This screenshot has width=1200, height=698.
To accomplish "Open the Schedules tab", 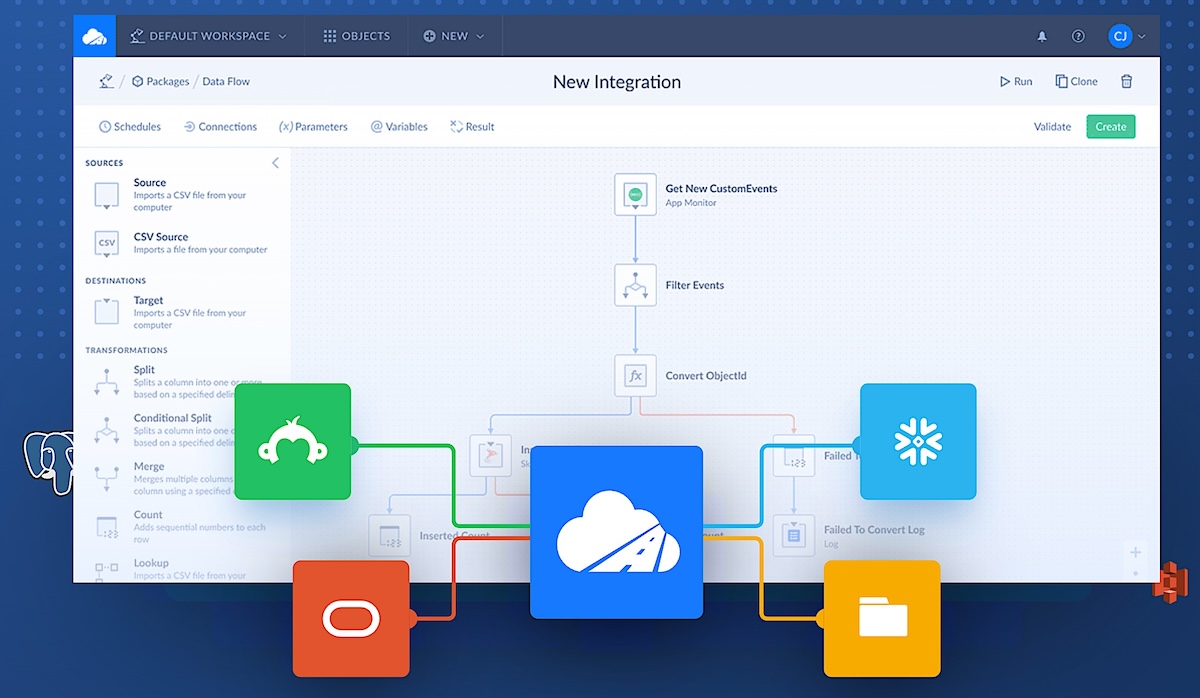I will [x=130, y=127].
